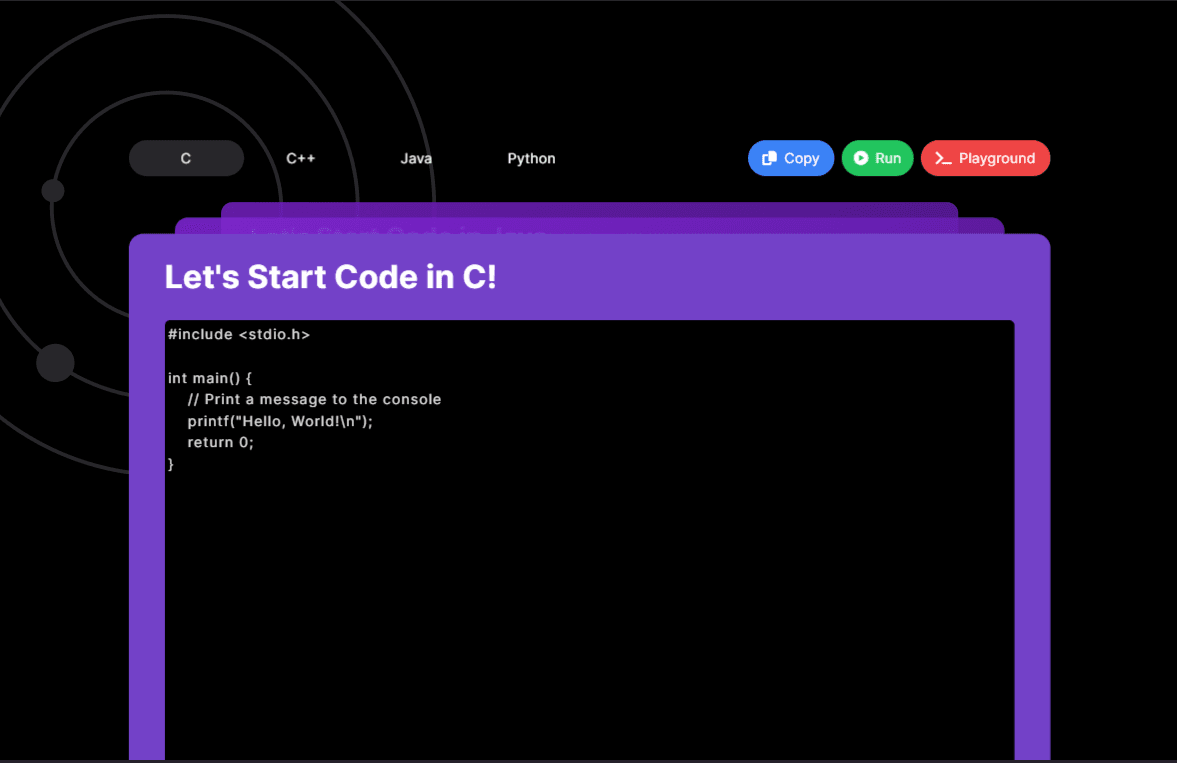Click the "Let's Start Code in C!" heading
The image size is (1177, 763).
(x=330, y=277)
